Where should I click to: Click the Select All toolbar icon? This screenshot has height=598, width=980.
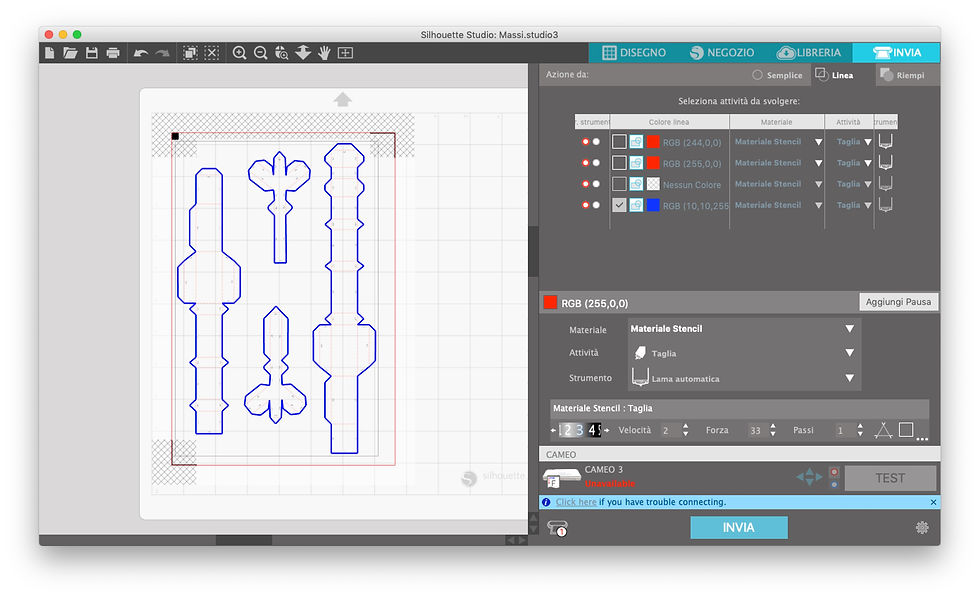point(190,53)
